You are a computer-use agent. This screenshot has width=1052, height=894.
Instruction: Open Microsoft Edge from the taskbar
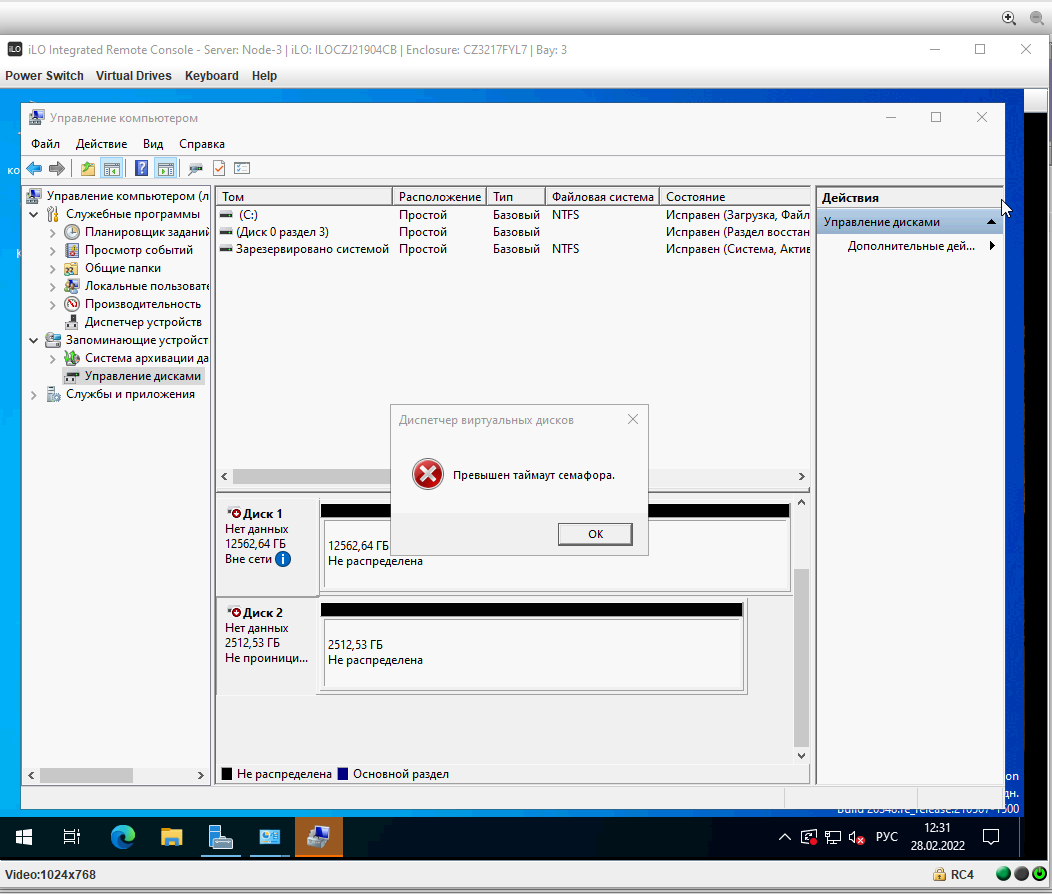tap(123, 837)
